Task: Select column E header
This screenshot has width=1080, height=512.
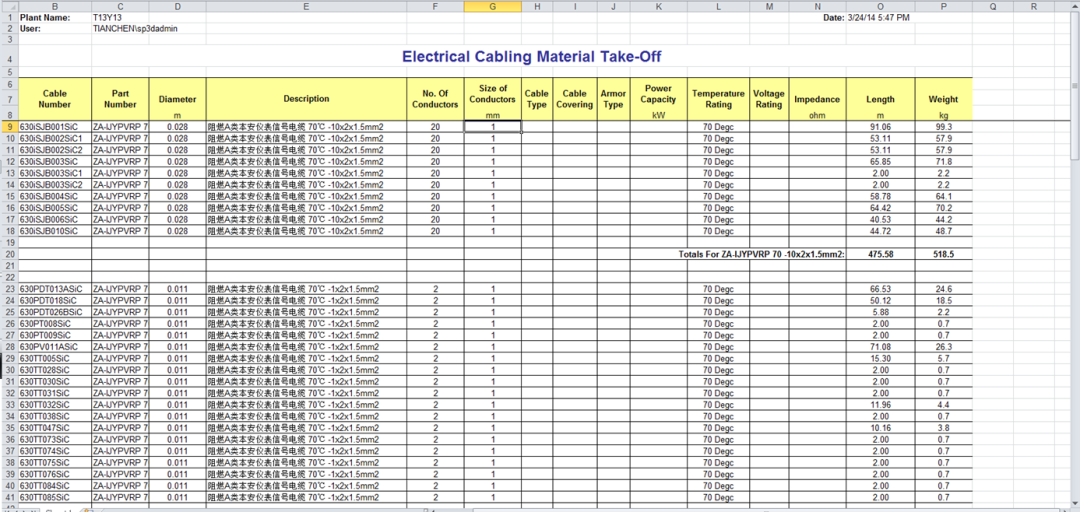Action: (x=306, y=6)
